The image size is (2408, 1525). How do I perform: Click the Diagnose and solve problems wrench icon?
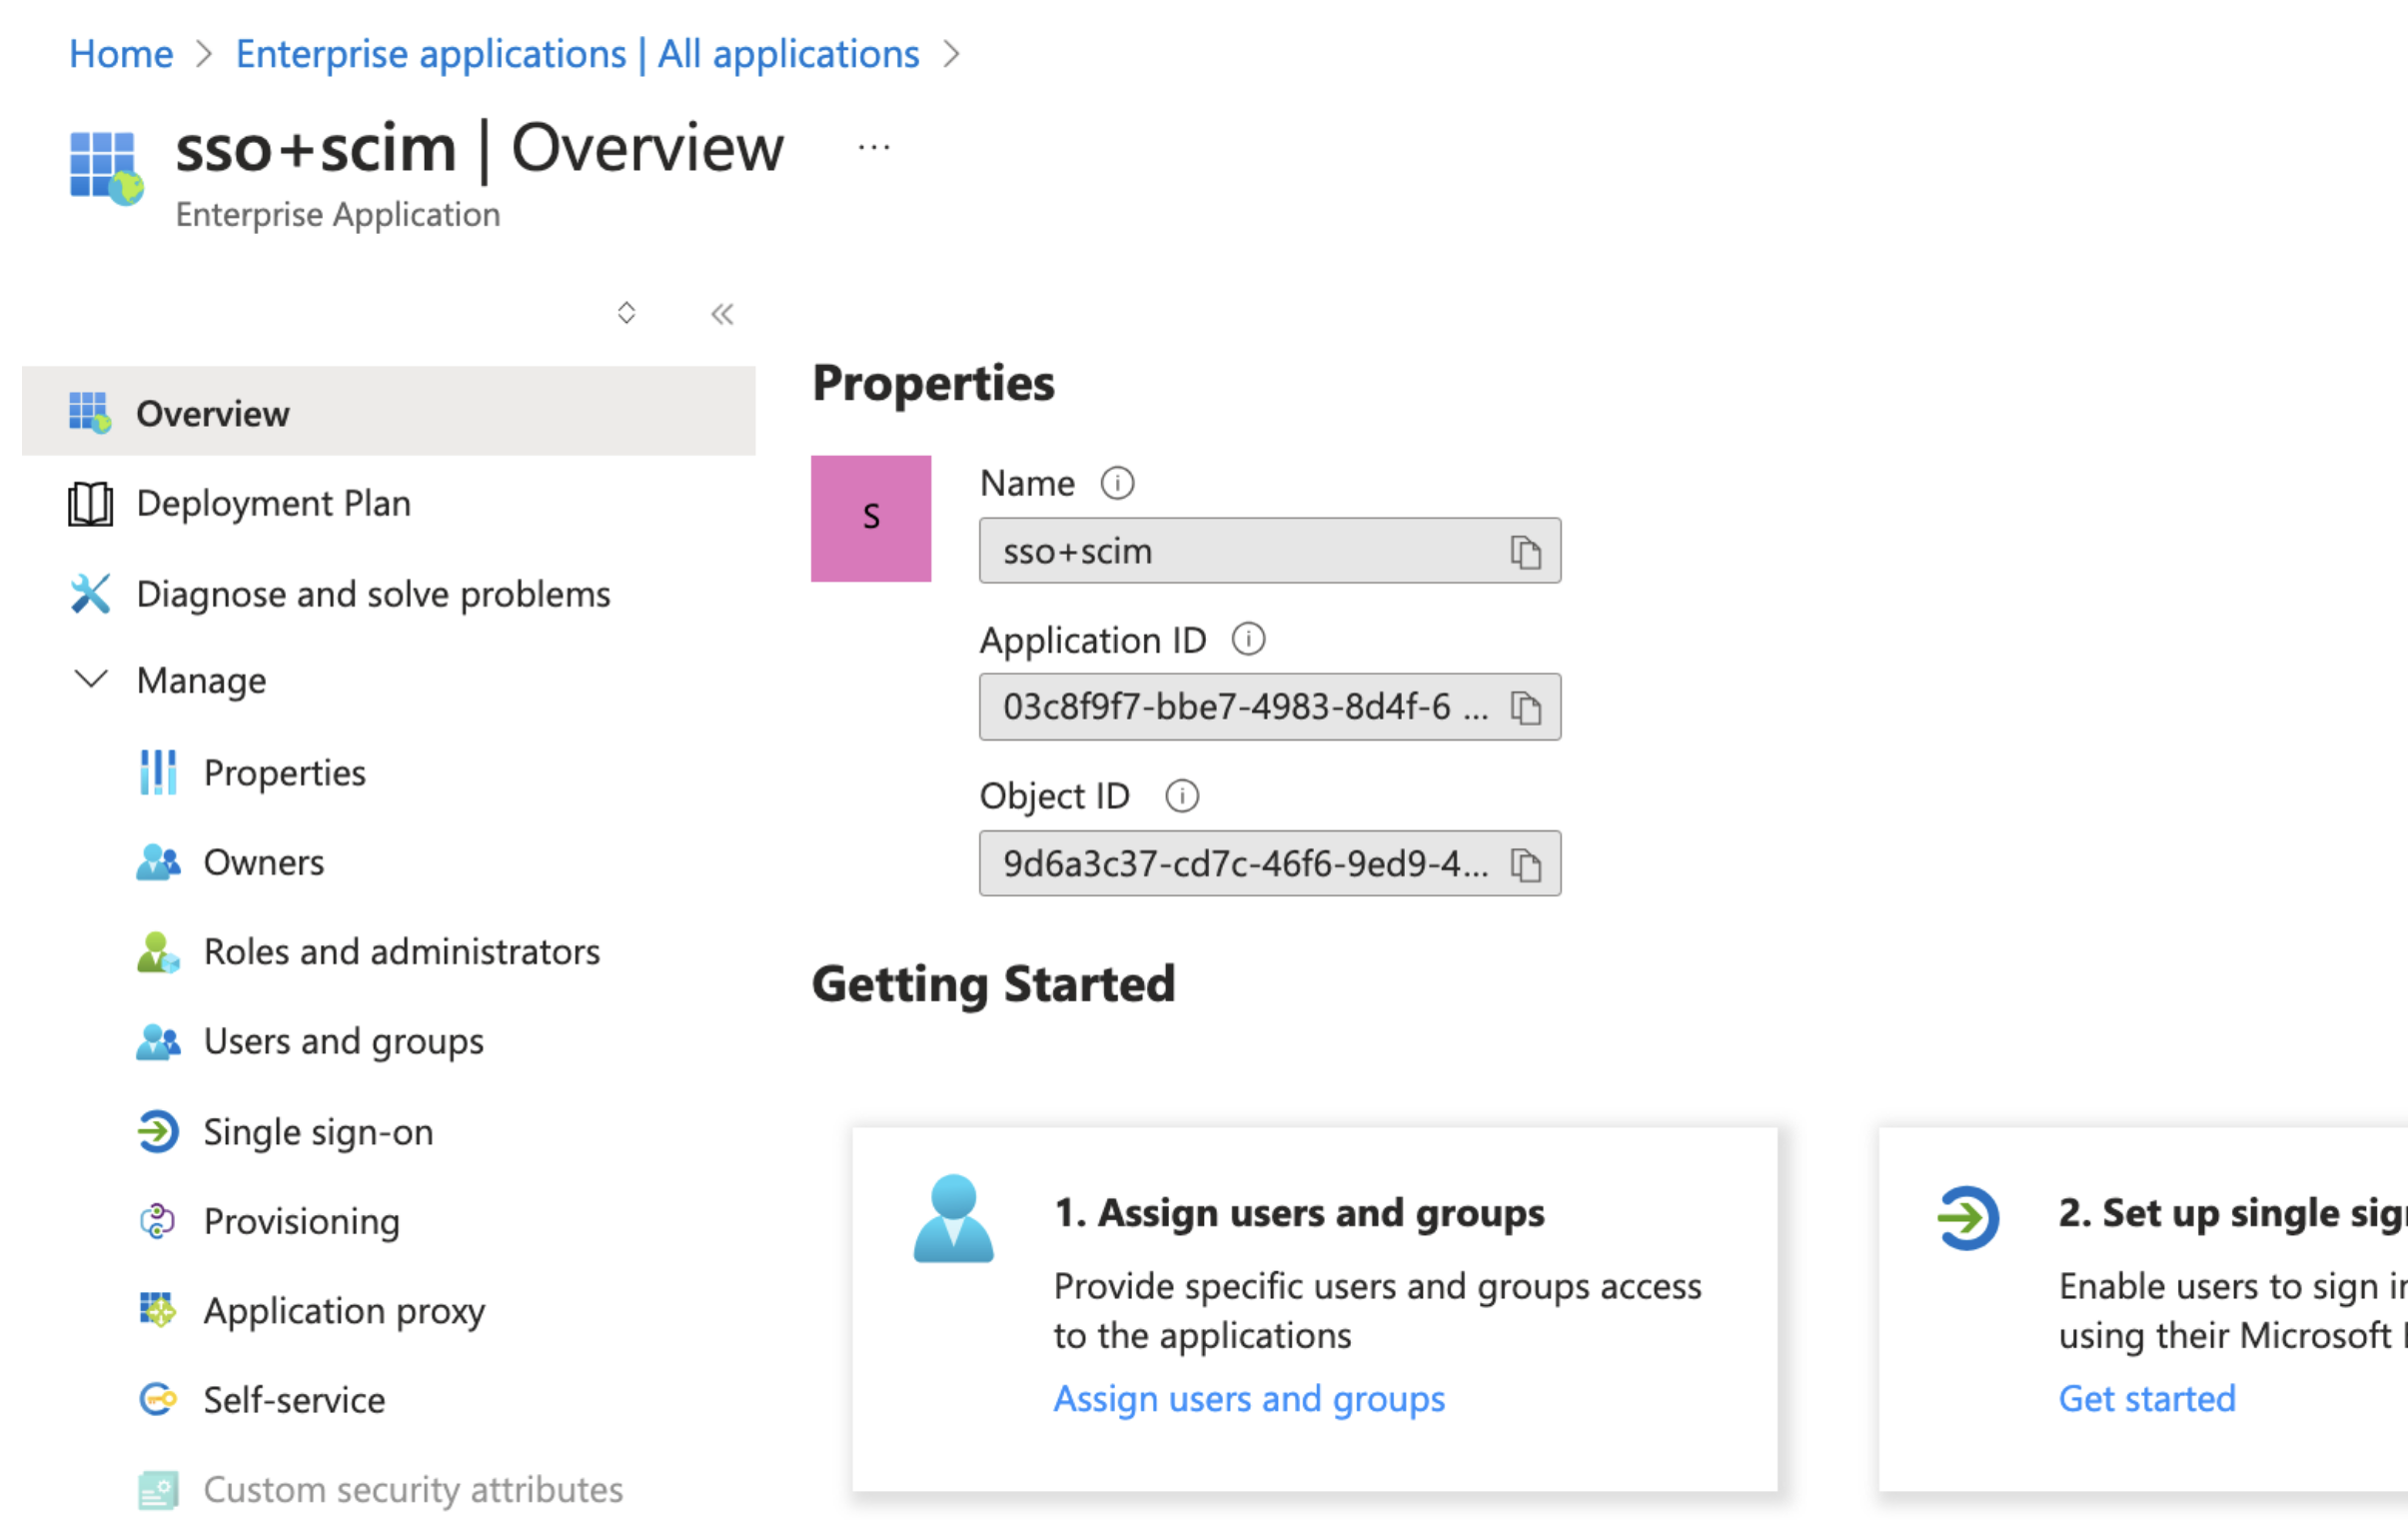[90, 594]
